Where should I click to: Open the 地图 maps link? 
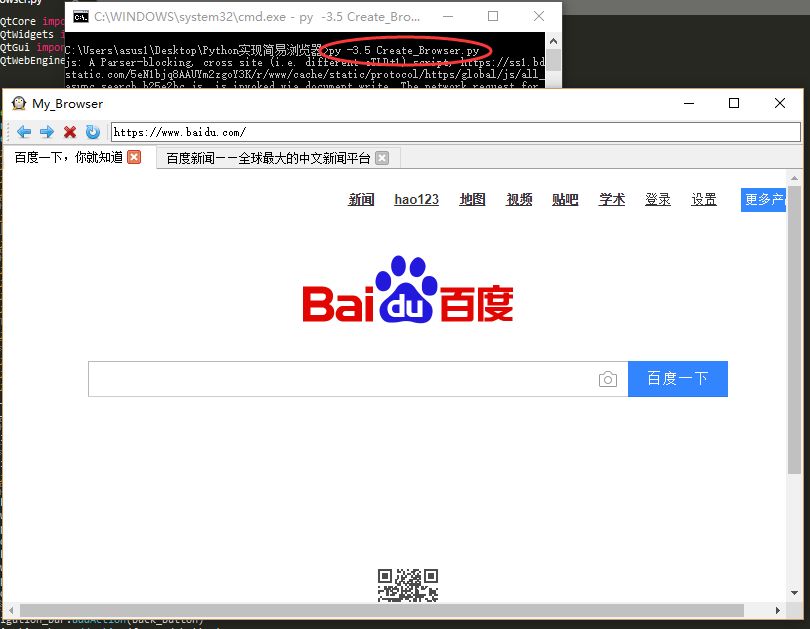click(472, 199)
